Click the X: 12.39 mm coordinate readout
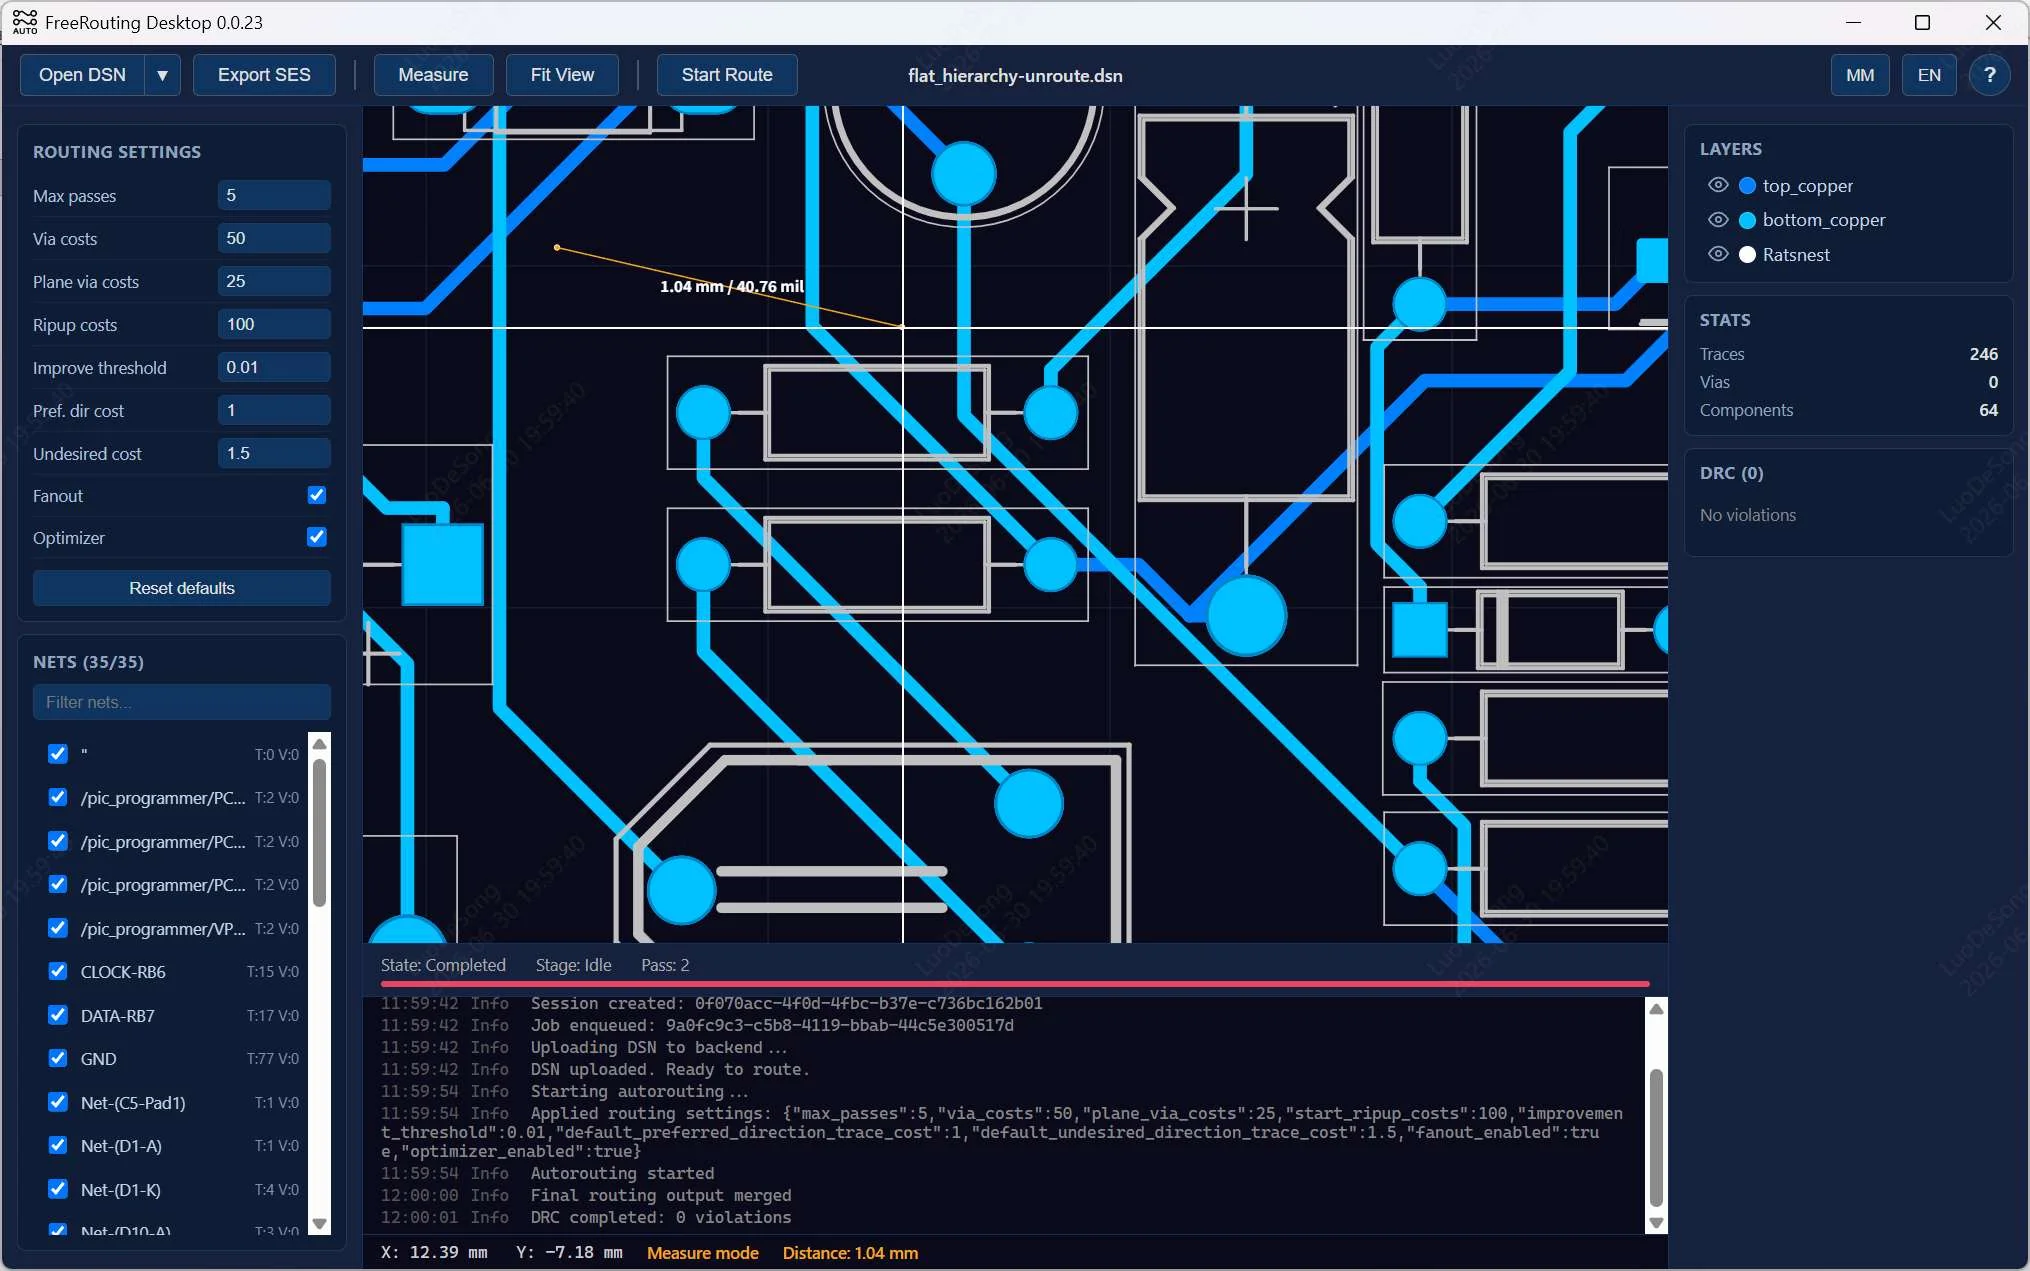 click(x=434, y=1253)
